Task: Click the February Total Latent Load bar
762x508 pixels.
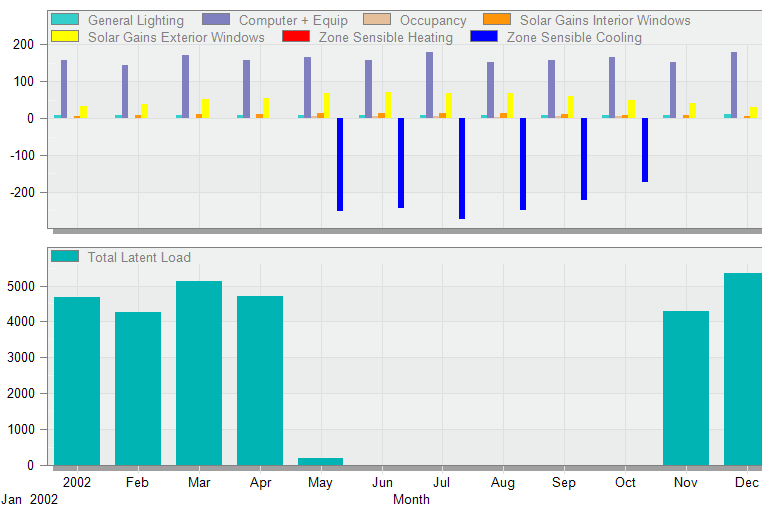Action: coord(138,388)
